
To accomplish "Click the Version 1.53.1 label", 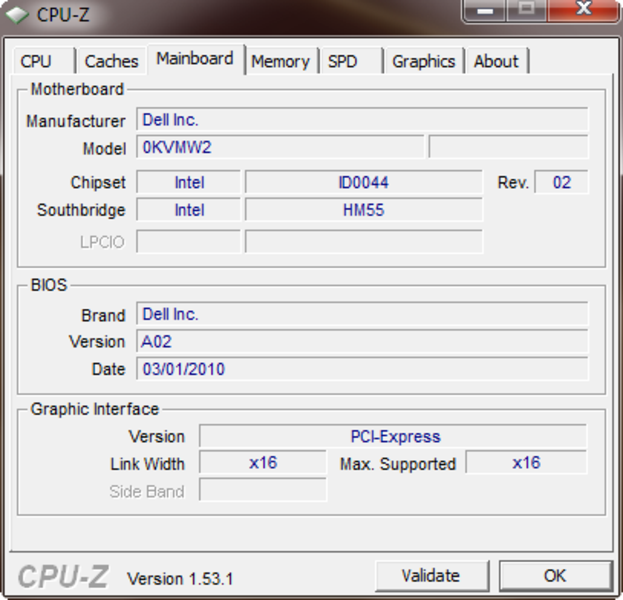I will coord(180,579).
